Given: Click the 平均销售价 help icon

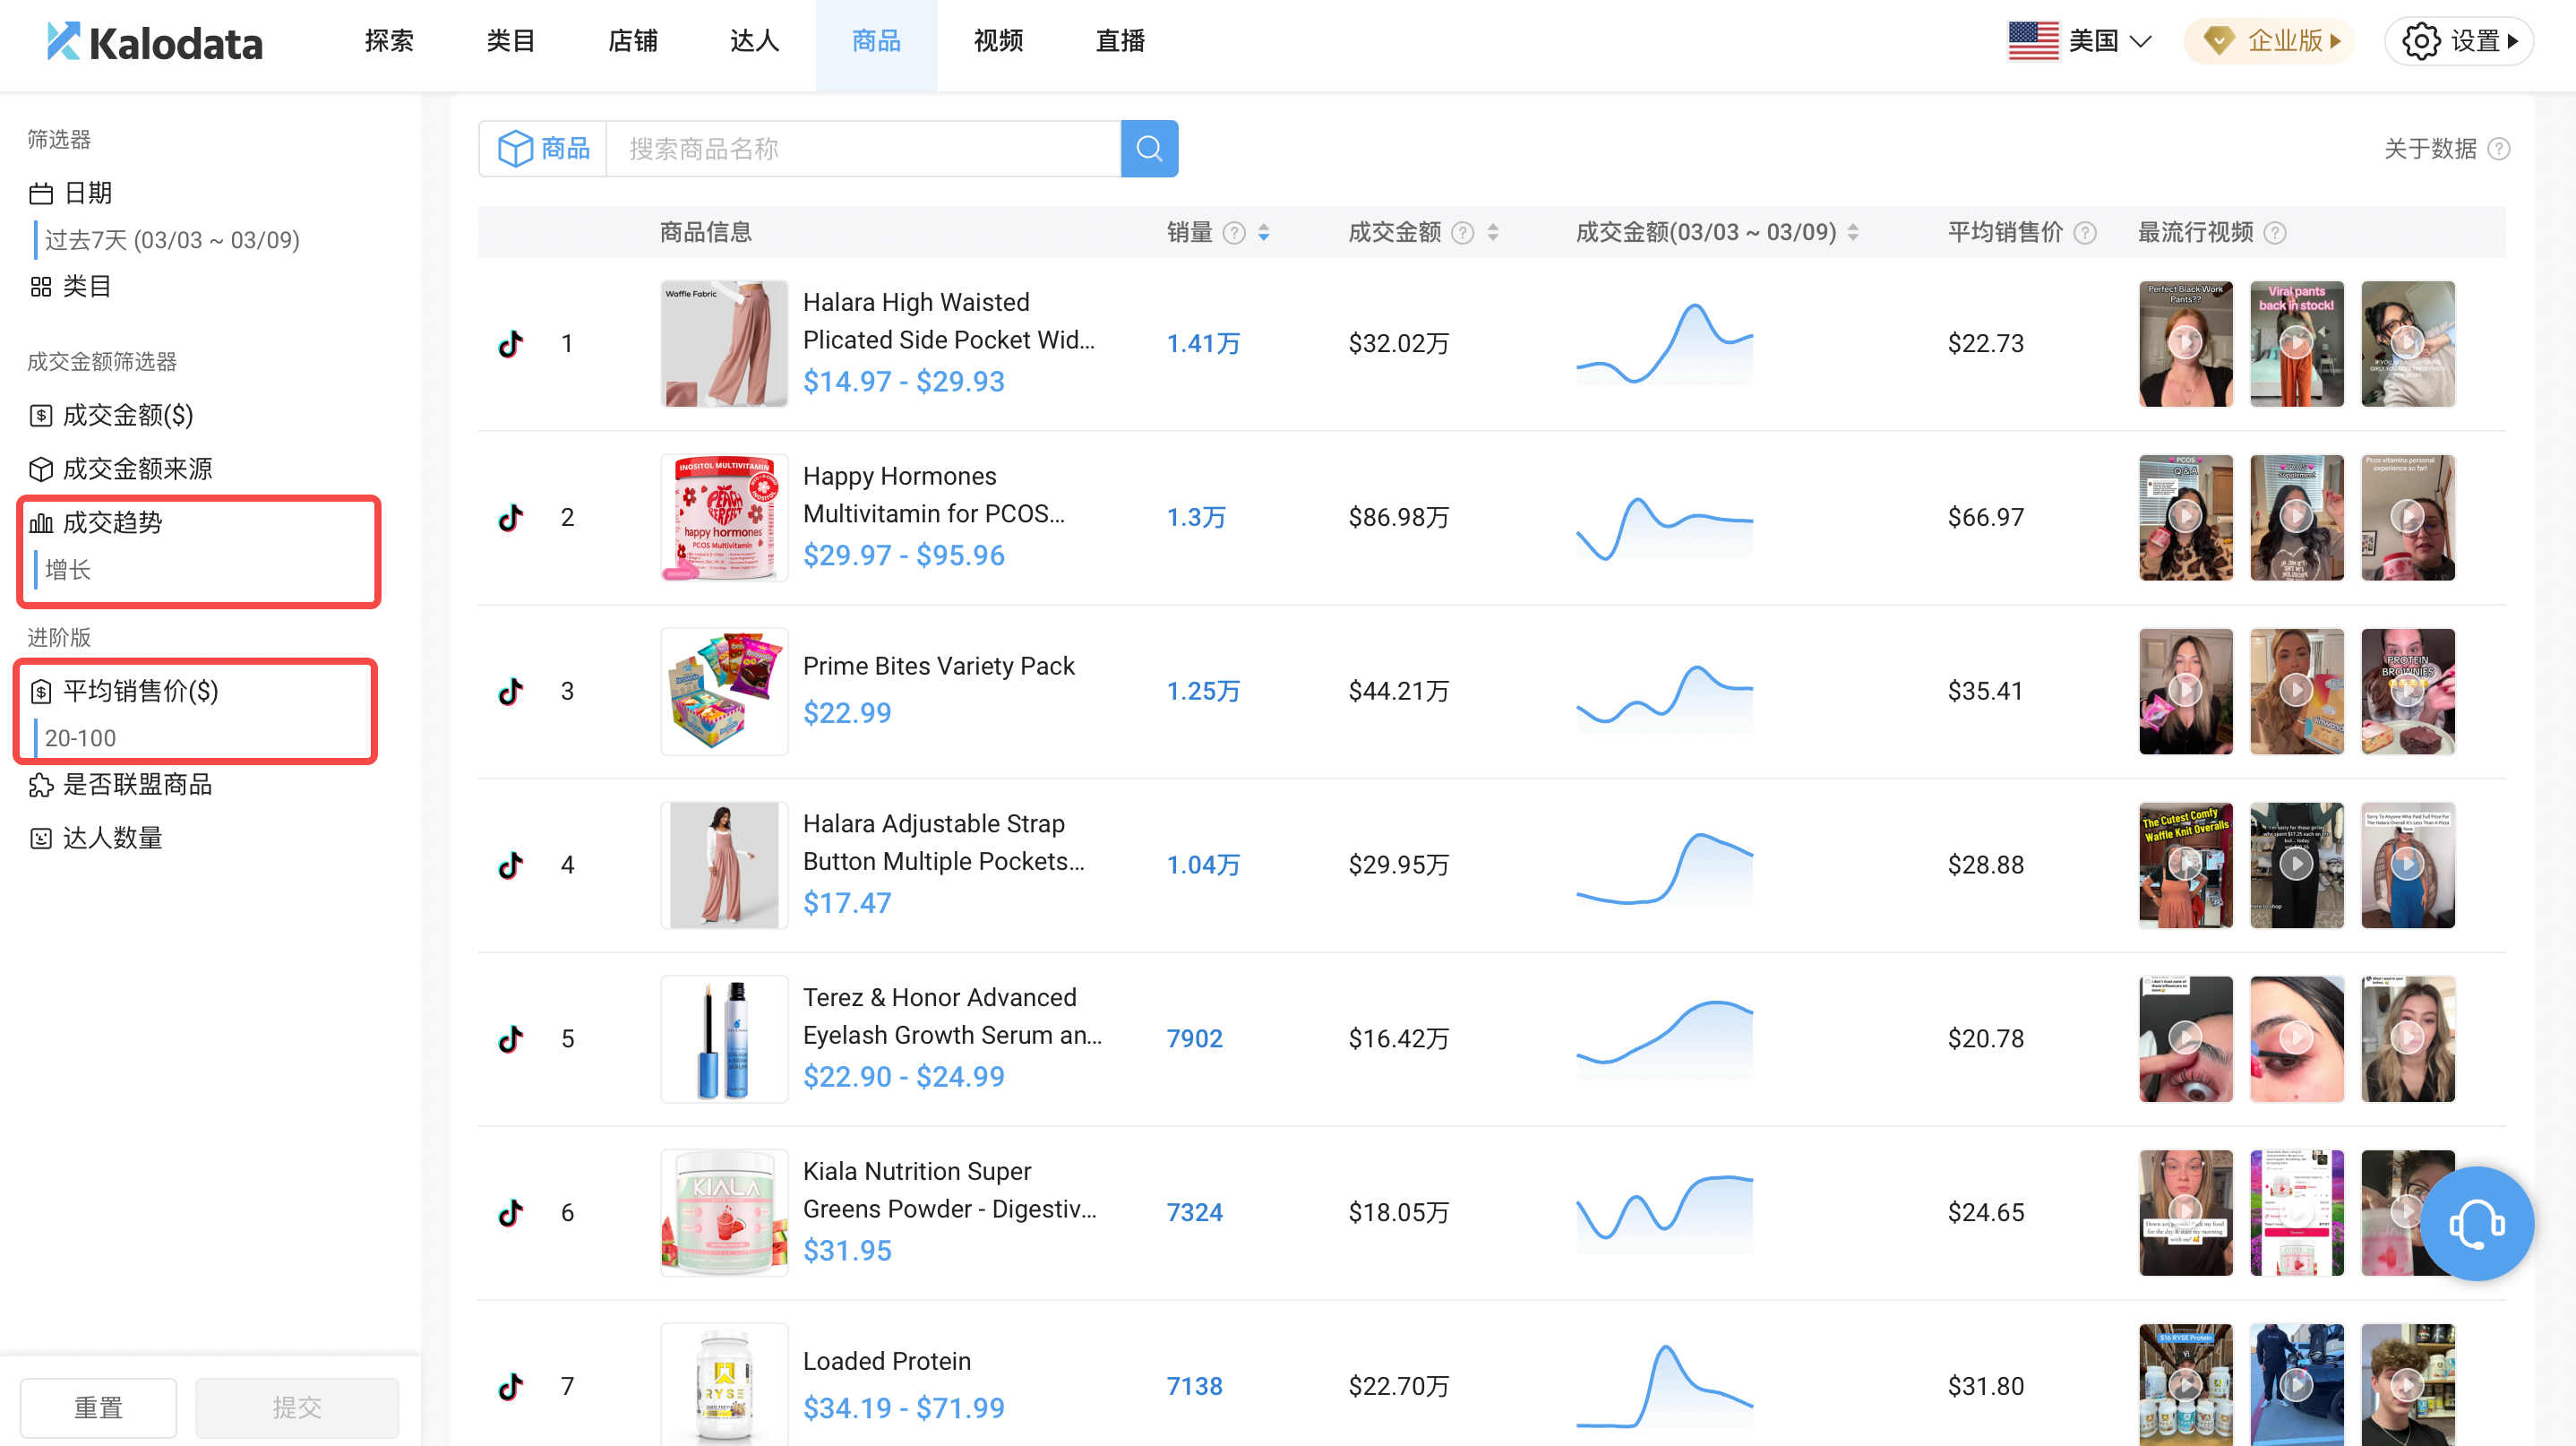Looking at the screenshot, I should click(x=2085, y=233).
